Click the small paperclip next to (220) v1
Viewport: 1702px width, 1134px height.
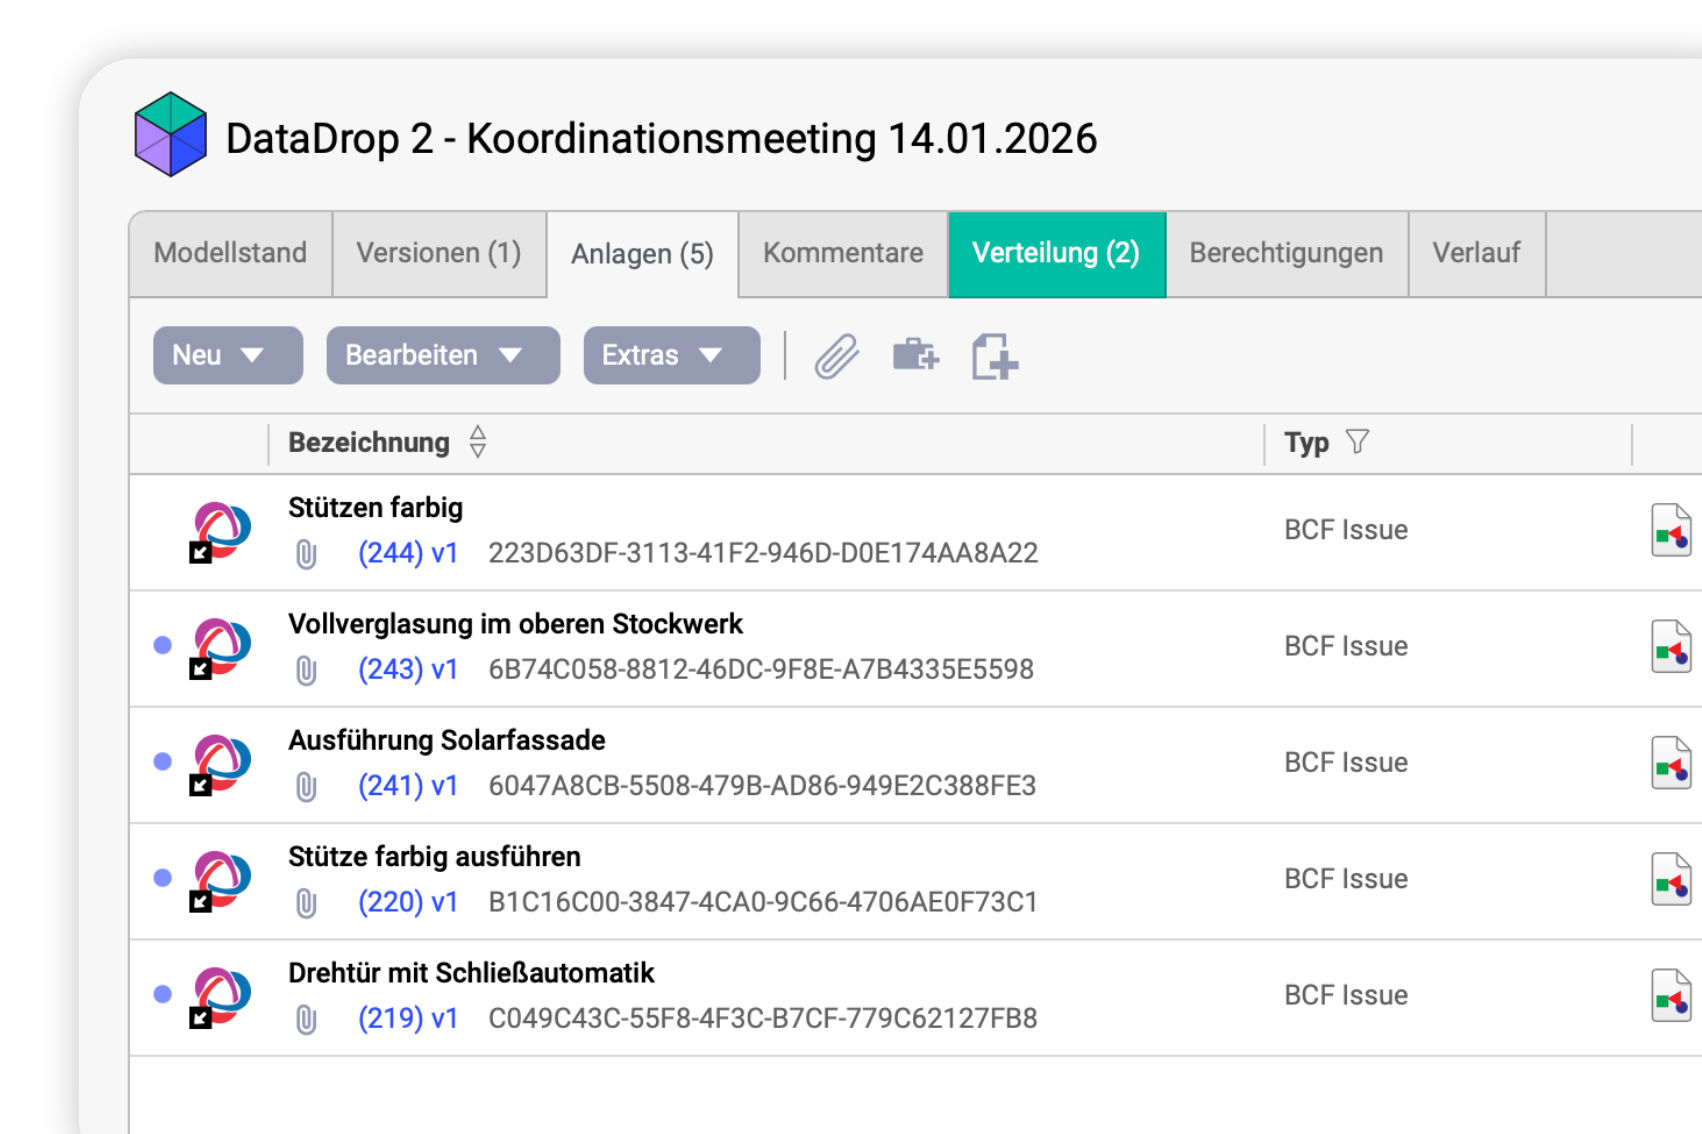pos(306,903)
